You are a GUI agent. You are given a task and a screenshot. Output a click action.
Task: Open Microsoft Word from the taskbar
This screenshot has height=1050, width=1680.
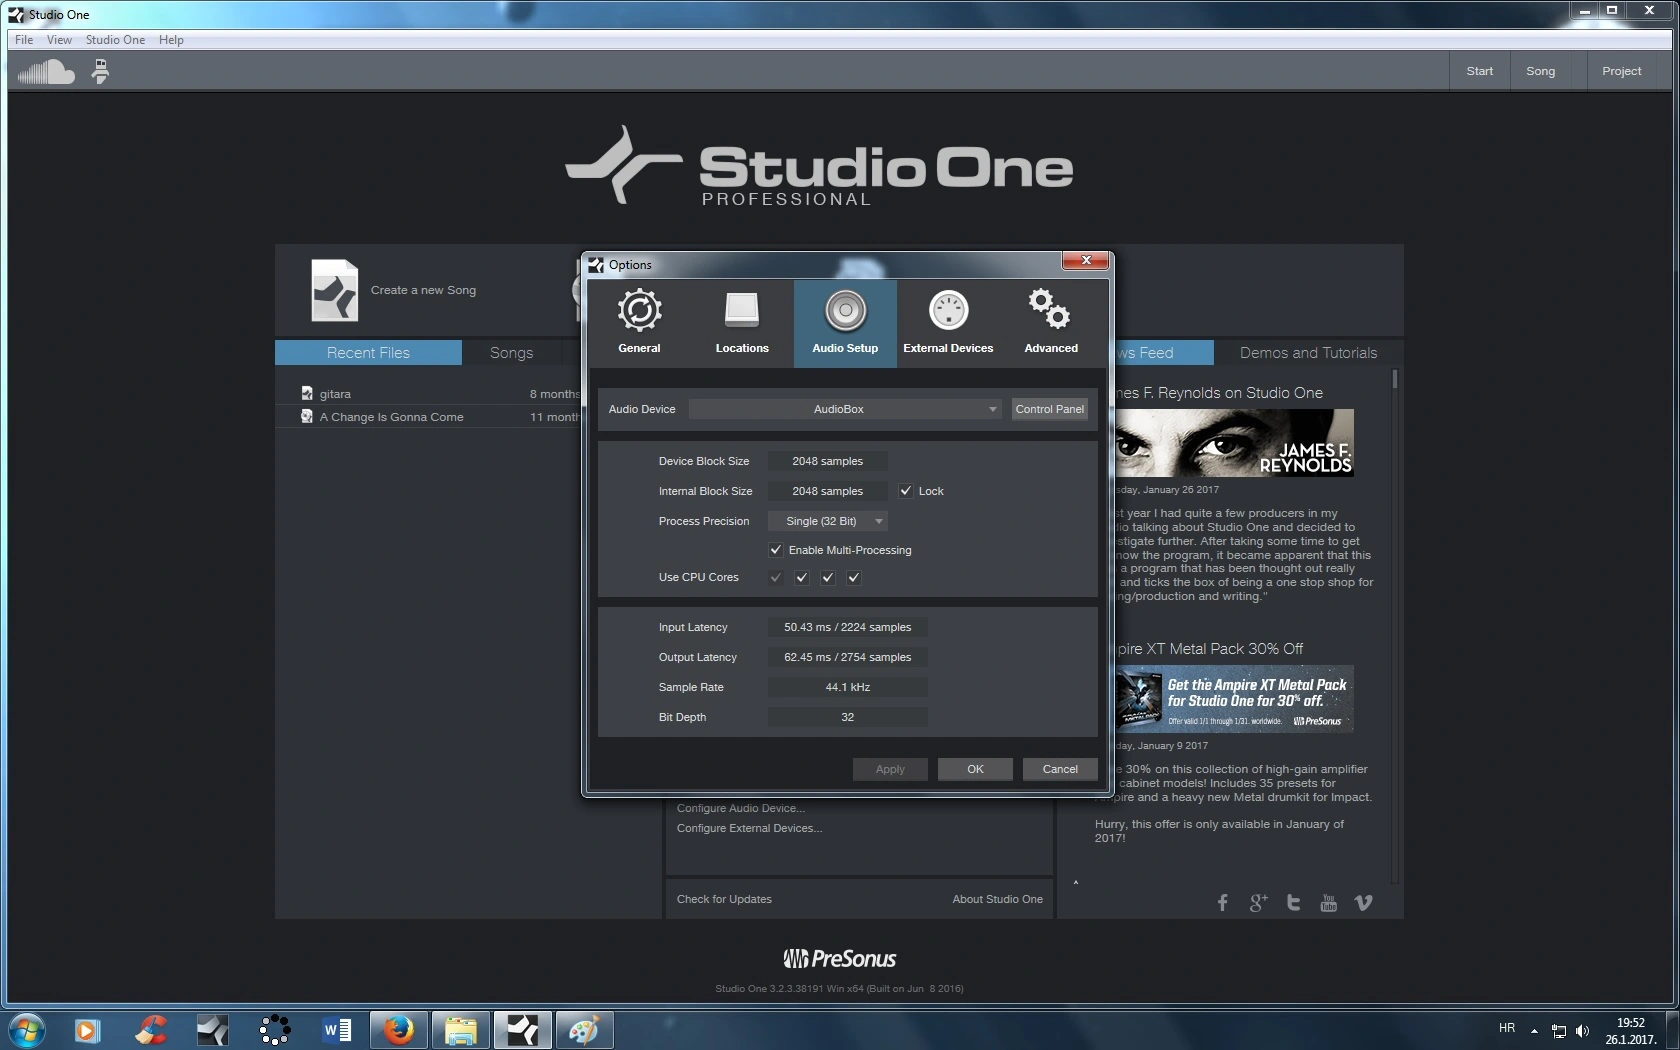[337, 1030]
